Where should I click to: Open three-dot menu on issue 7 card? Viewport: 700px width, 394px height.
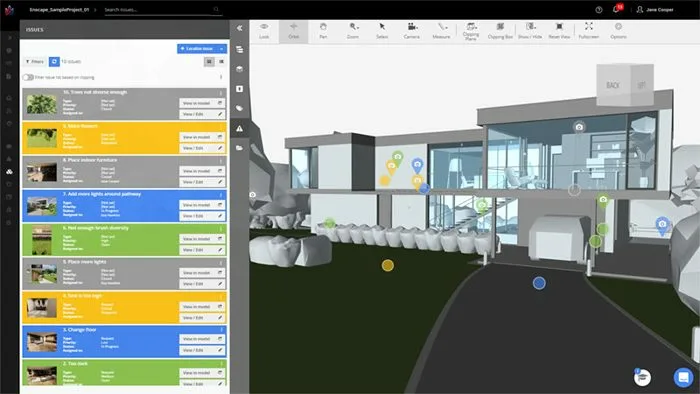click(x=221, y=195)
